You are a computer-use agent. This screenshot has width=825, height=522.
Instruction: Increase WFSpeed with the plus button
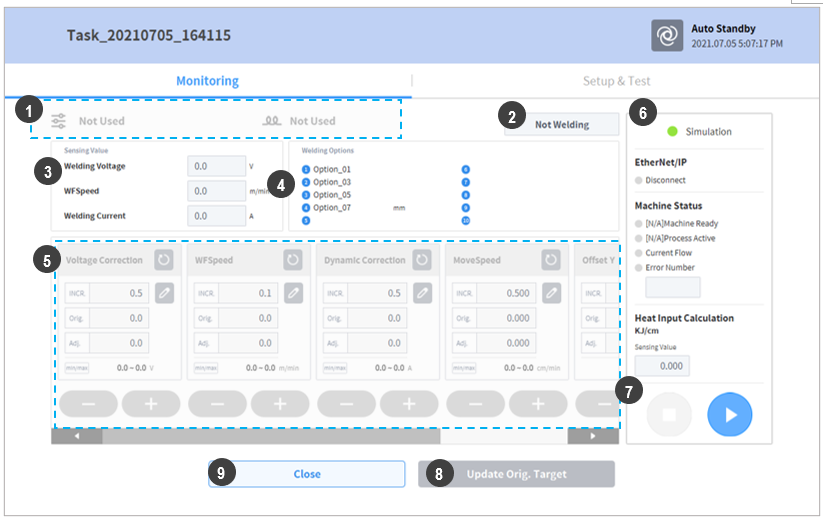(x=279, y=404)
